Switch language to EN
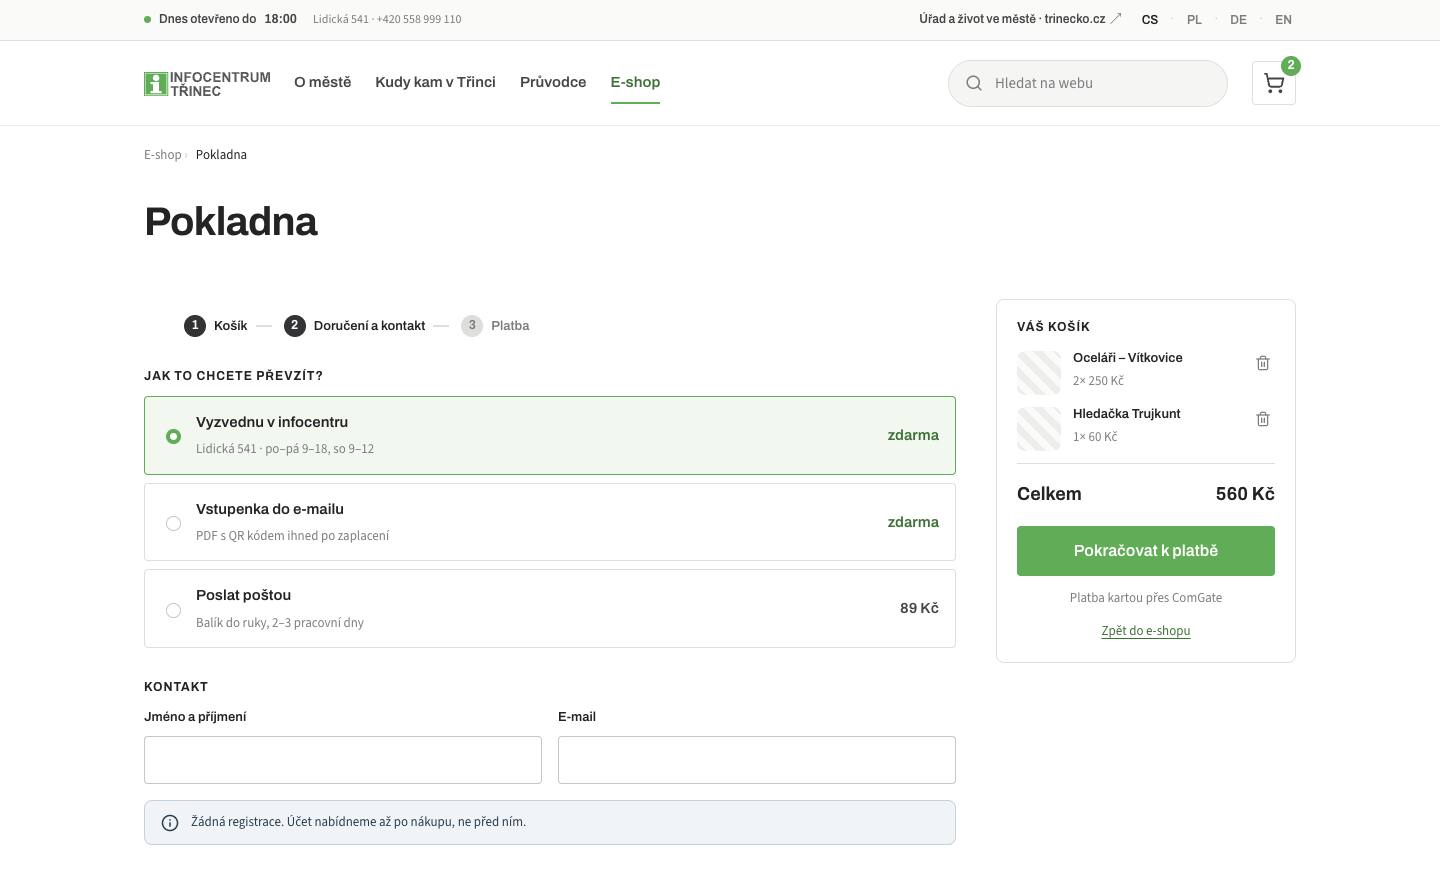This screenshot has height=880, width=1440. pyautogui.click(x=1283, y=19)
